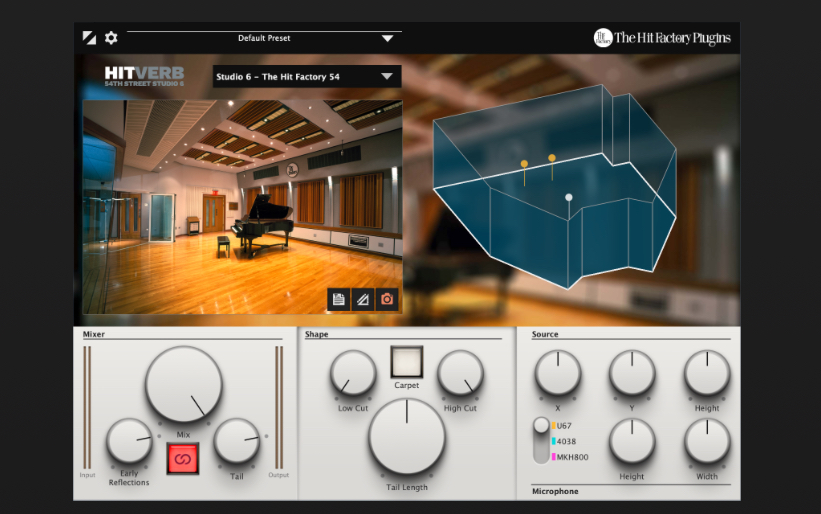Click the Microphone Width knob

pos(707,441)
